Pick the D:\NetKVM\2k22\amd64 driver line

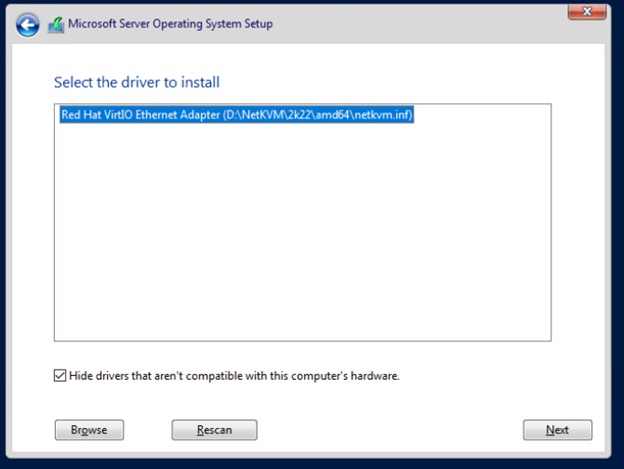click(237, 115)
